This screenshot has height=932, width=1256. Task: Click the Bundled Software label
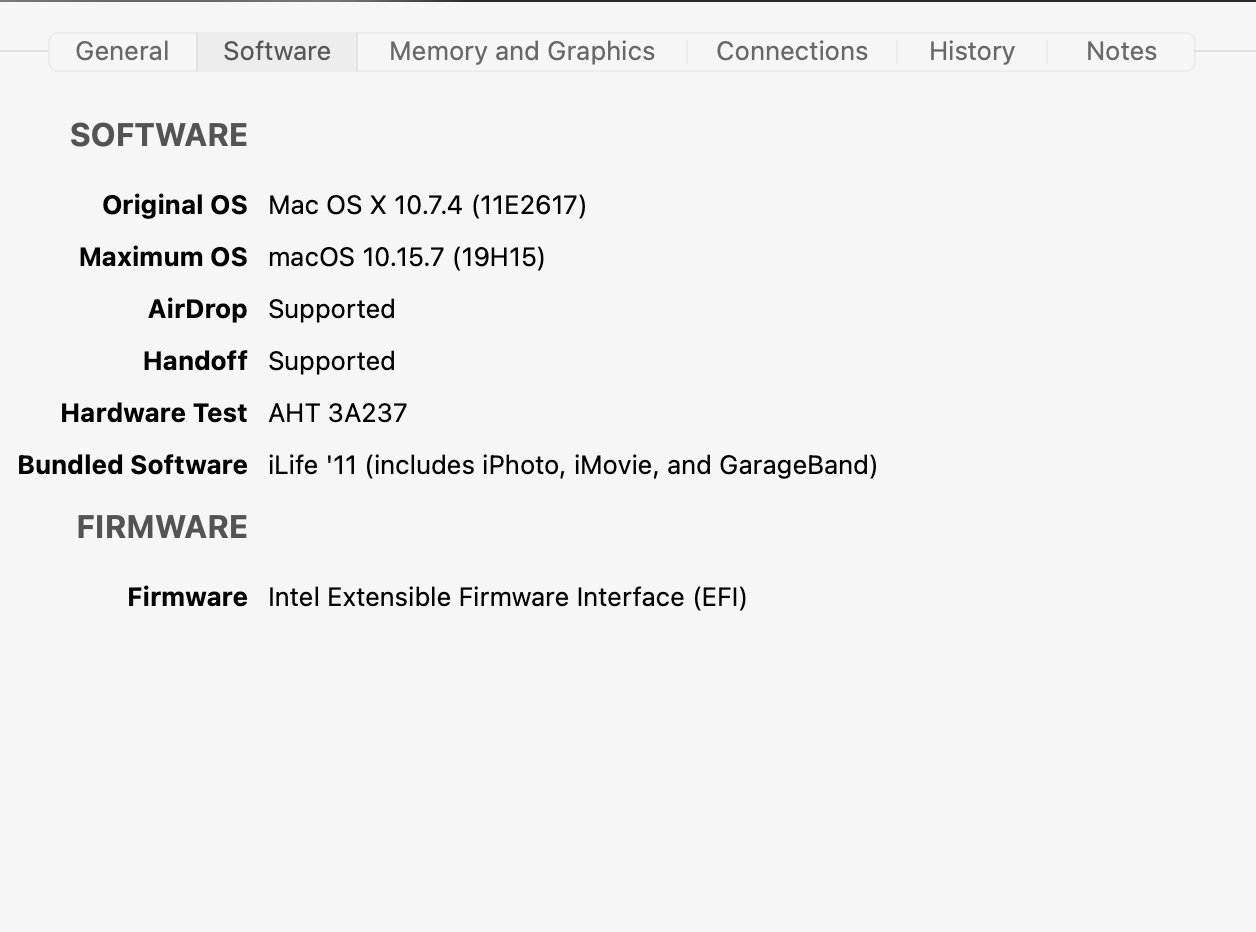(133, 465)
